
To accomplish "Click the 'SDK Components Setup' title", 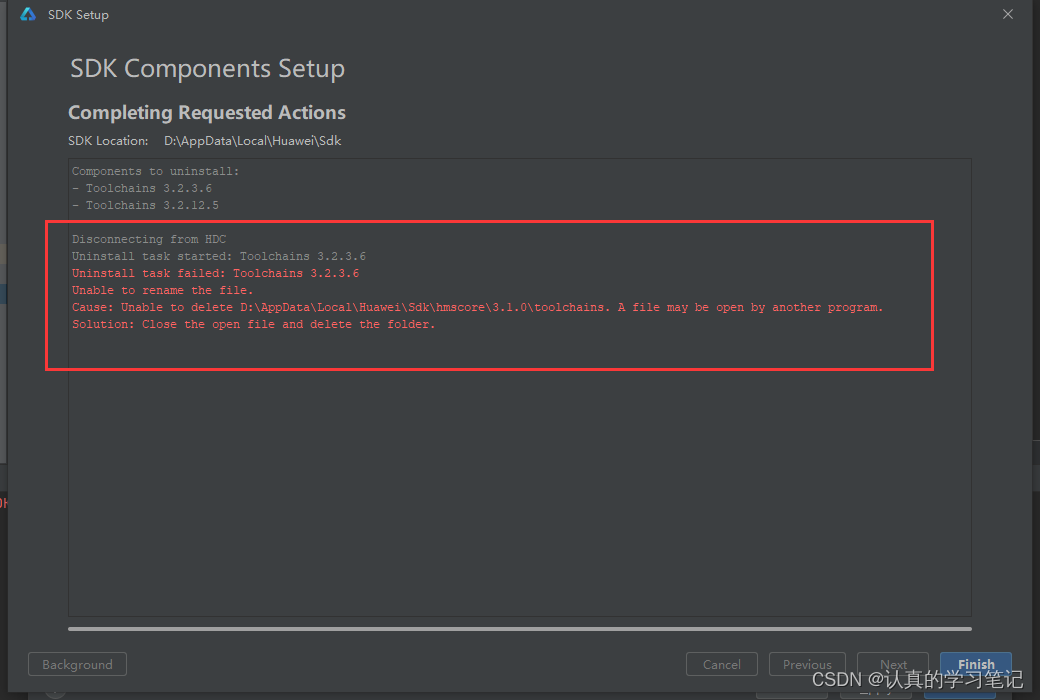I will click(208, 69).
